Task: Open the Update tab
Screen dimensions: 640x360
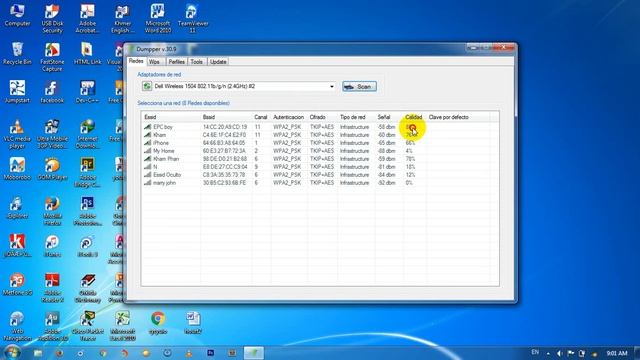Action: (x=218, y=62)
